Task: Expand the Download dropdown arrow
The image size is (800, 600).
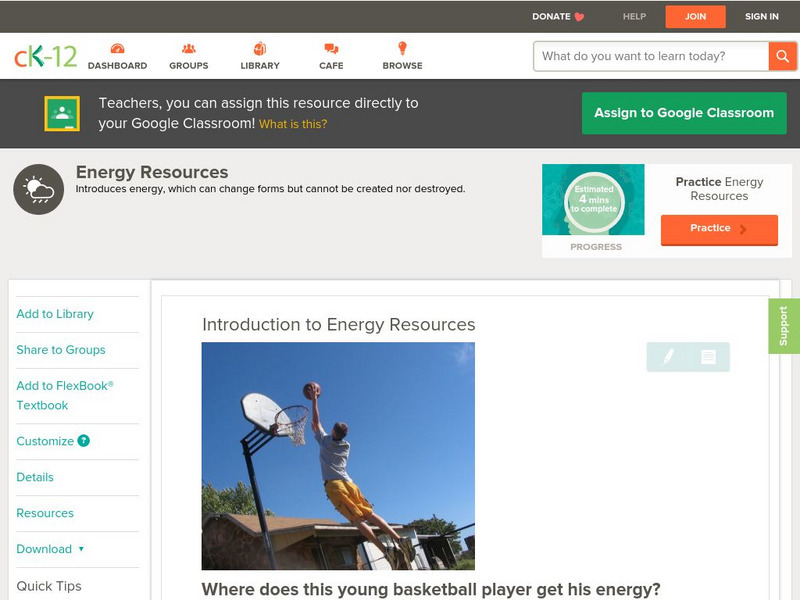Action: click(x=81, y=549)
